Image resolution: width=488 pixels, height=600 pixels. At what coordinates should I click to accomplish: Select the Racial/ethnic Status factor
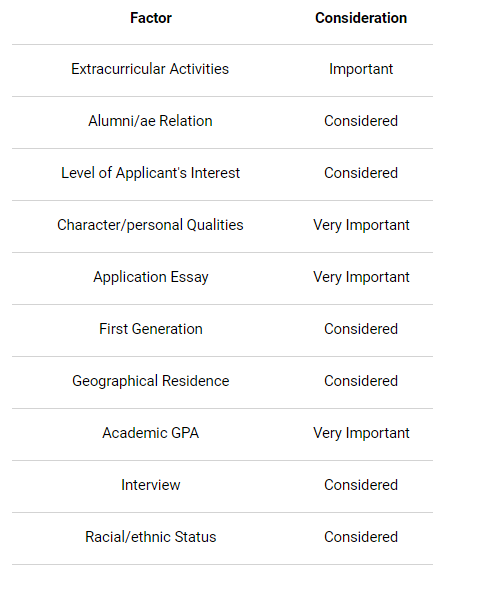coord(151,537)
